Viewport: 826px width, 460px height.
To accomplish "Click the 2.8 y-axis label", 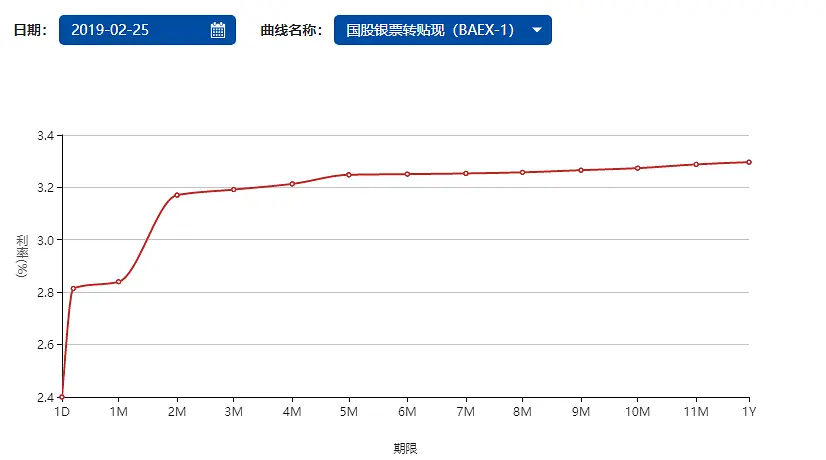I will click(45, 292).
